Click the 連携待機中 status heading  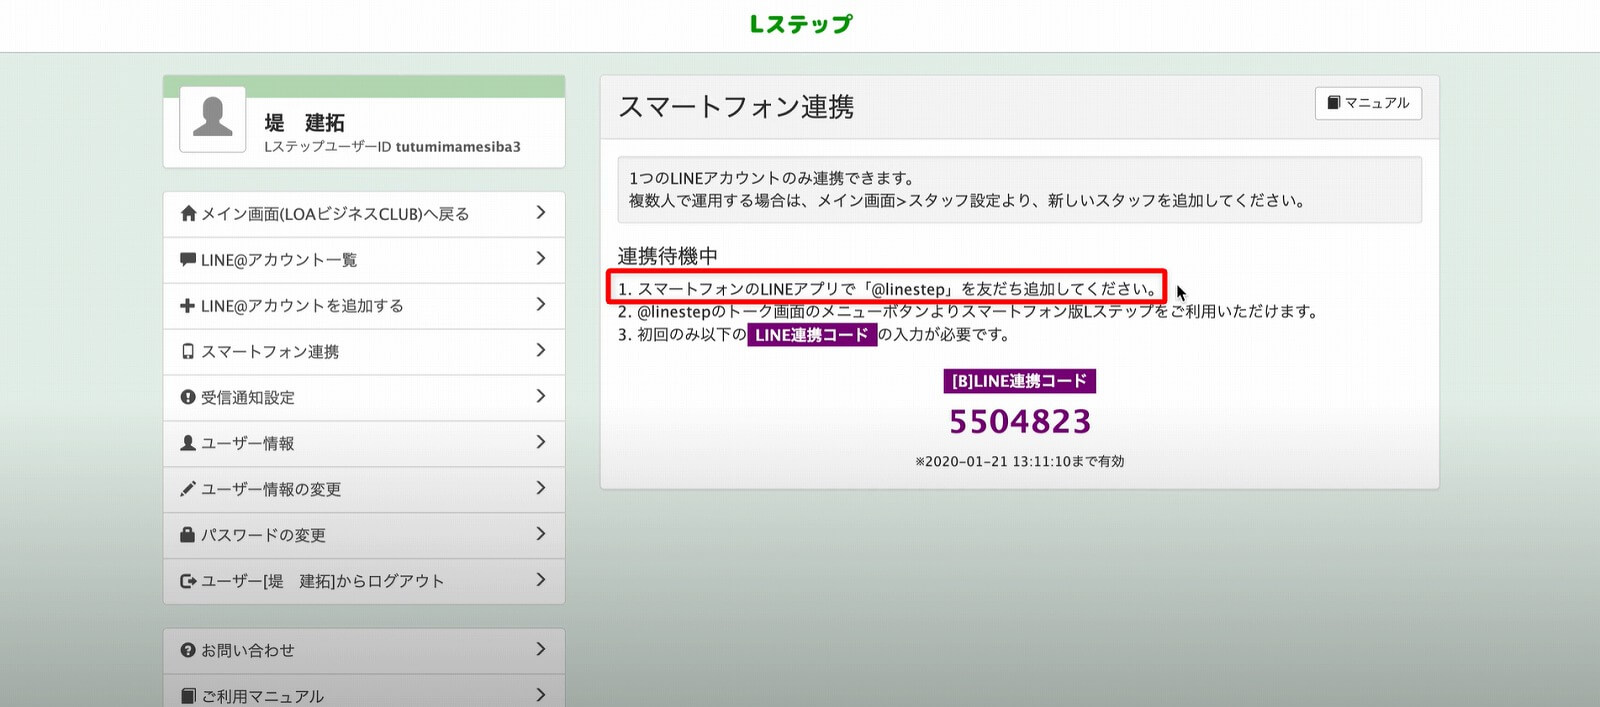coord(667,256)
